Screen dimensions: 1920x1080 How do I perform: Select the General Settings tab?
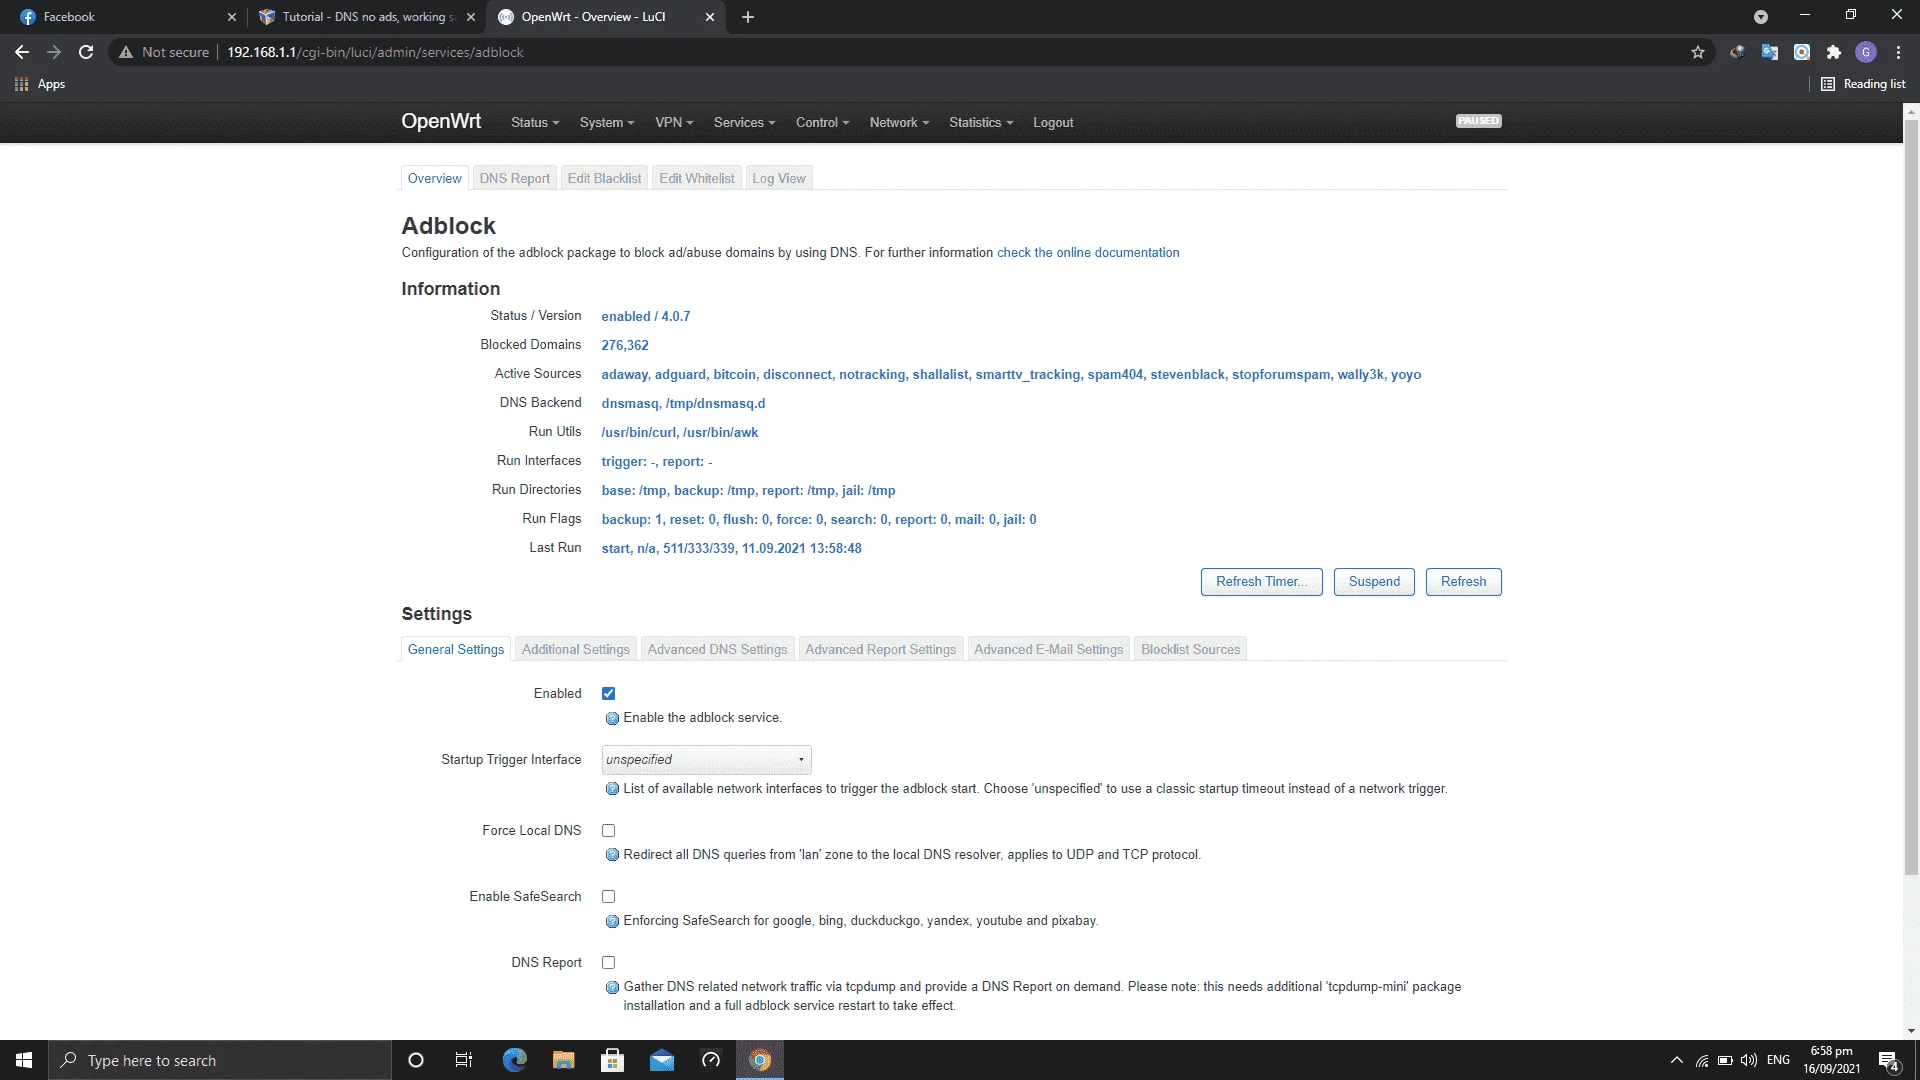tap(456, 649)
